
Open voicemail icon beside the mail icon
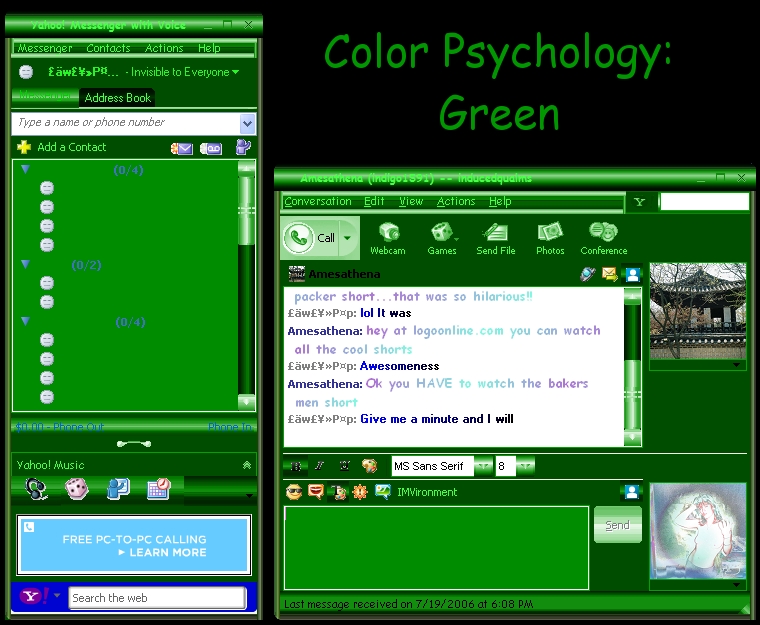tap(211, 148)
